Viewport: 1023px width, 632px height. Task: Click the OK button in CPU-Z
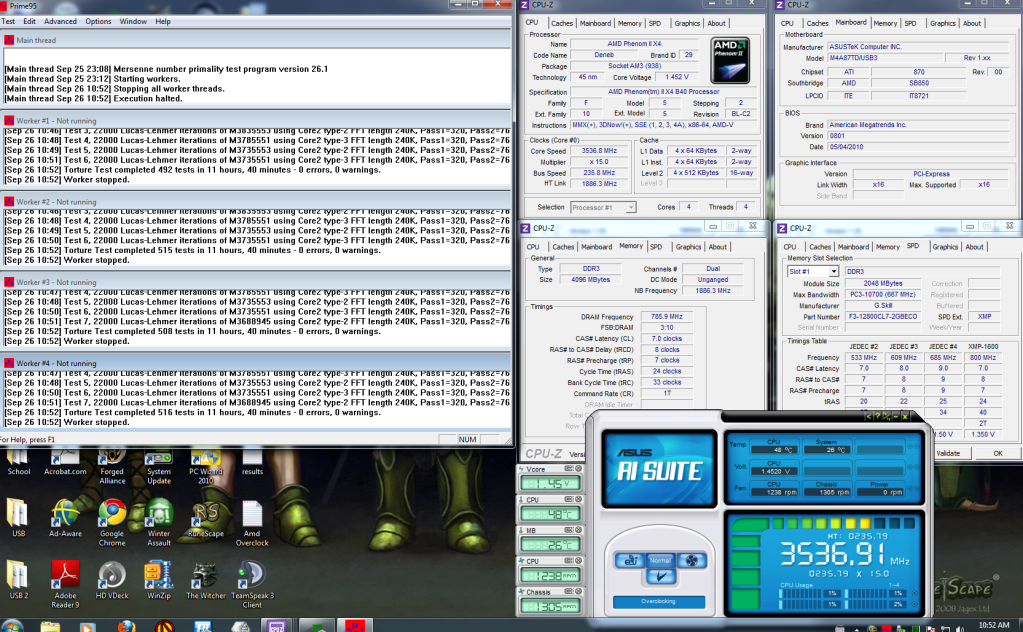pyautogui.click(x=998, y=453)
